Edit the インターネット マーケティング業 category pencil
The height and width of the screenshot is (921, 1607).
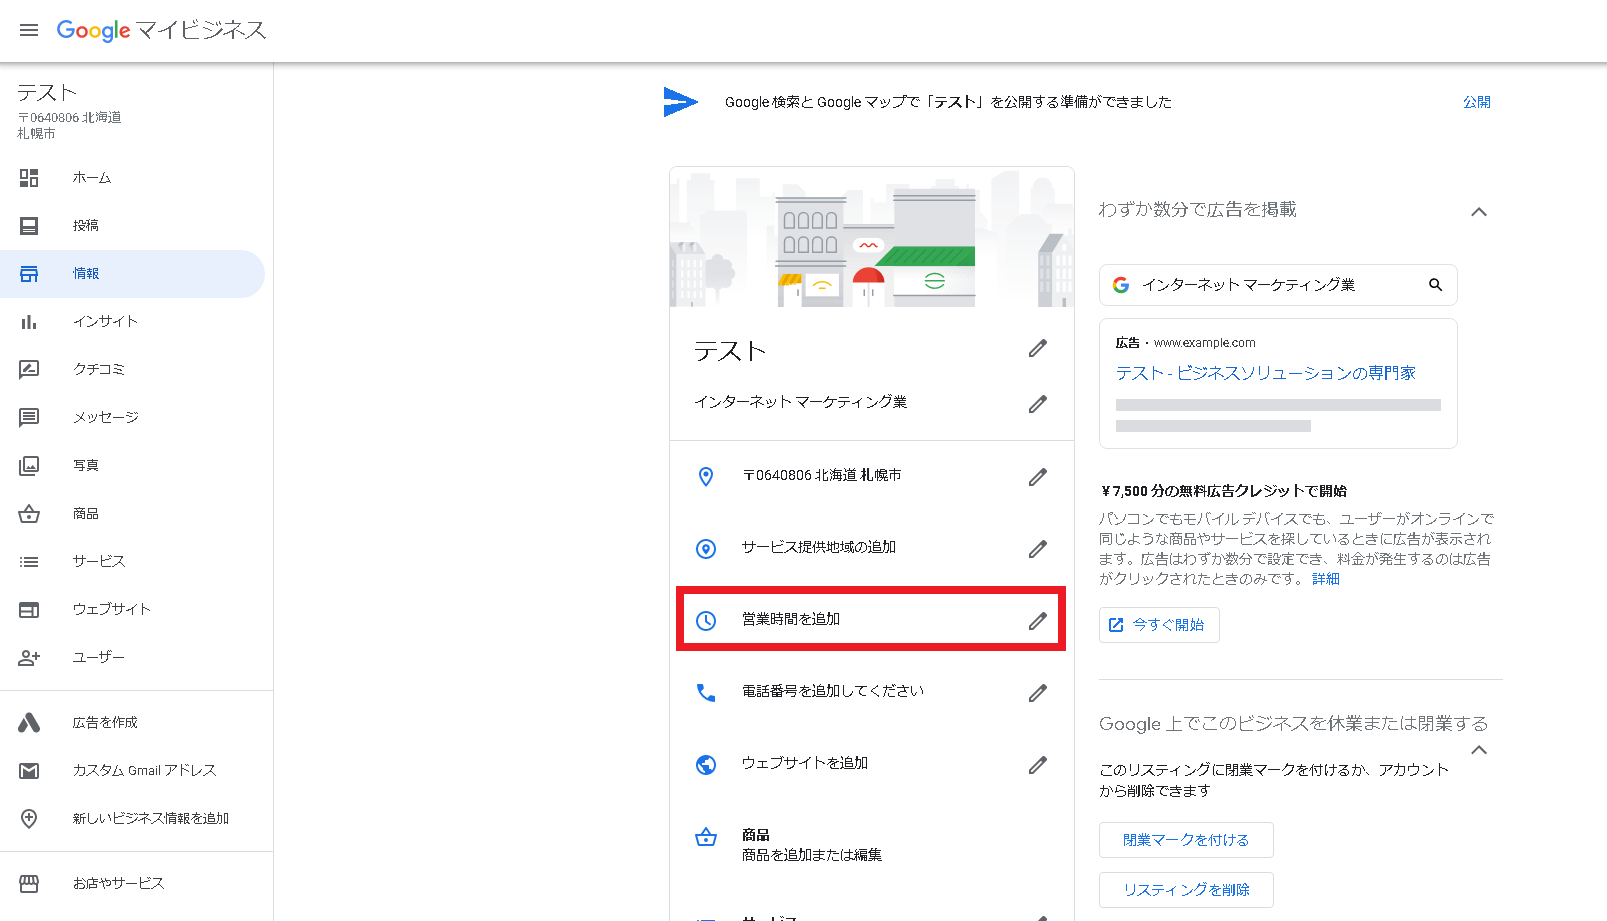(1038, 404)
